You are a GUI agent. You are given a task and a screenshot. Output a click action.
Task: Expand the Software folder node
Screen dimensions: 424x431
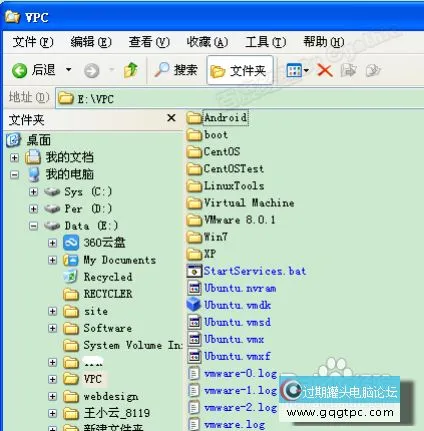(x=52, y=328)
